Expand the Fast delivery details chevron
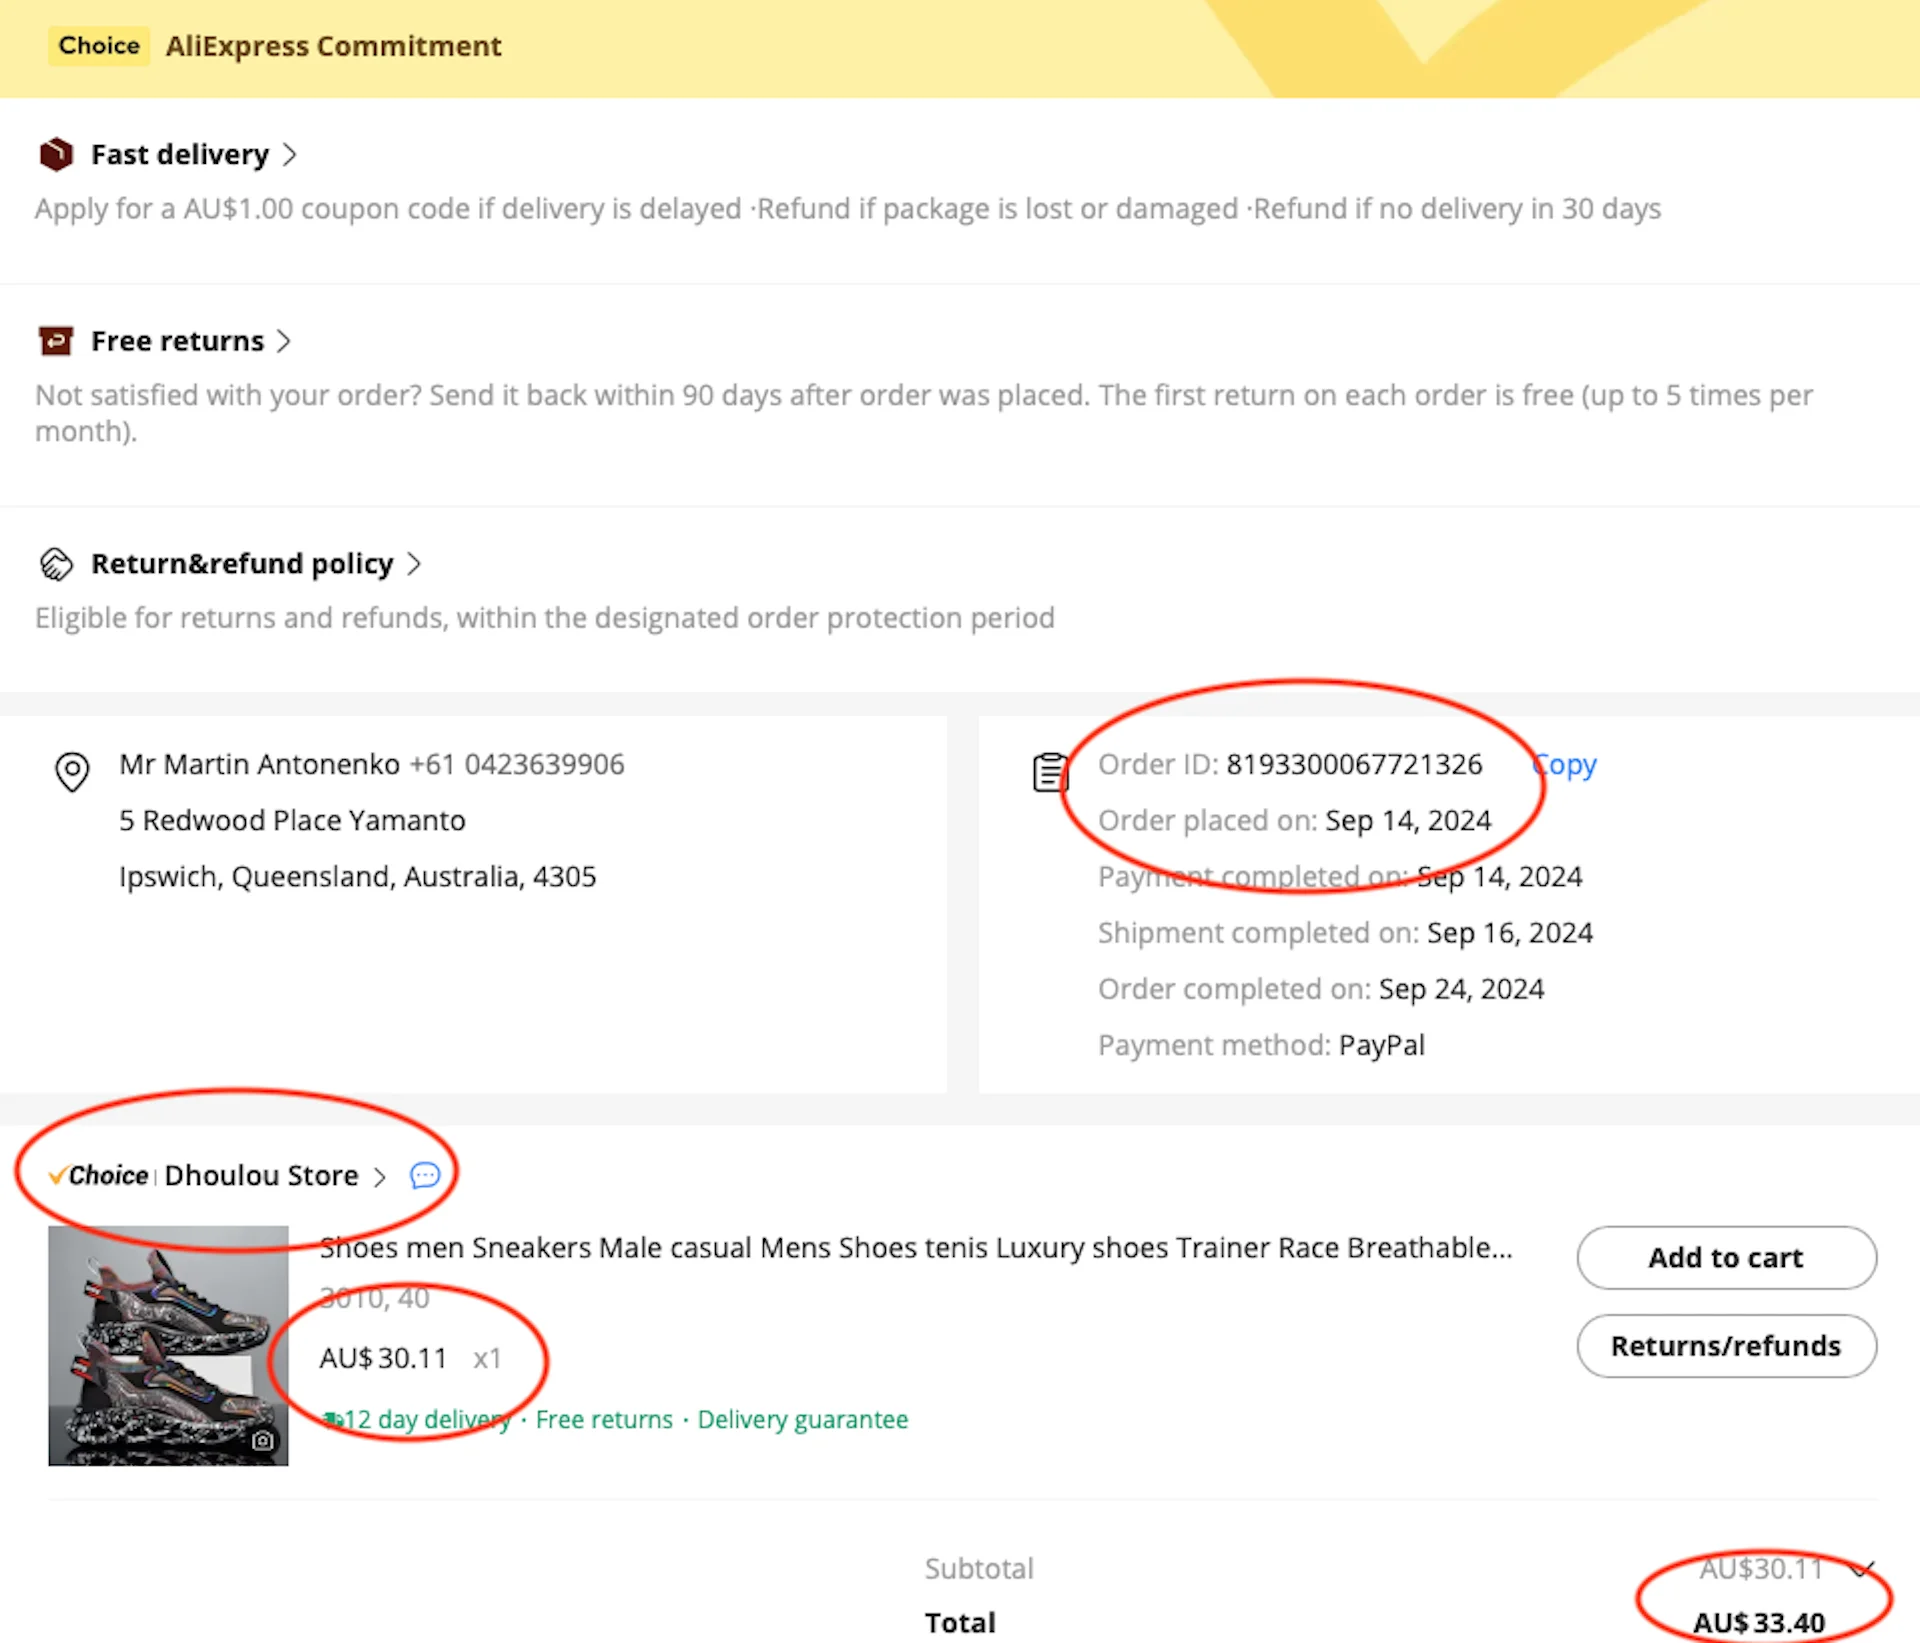The height and width of the screenshot is (1643, 1920). coord(290,155)
